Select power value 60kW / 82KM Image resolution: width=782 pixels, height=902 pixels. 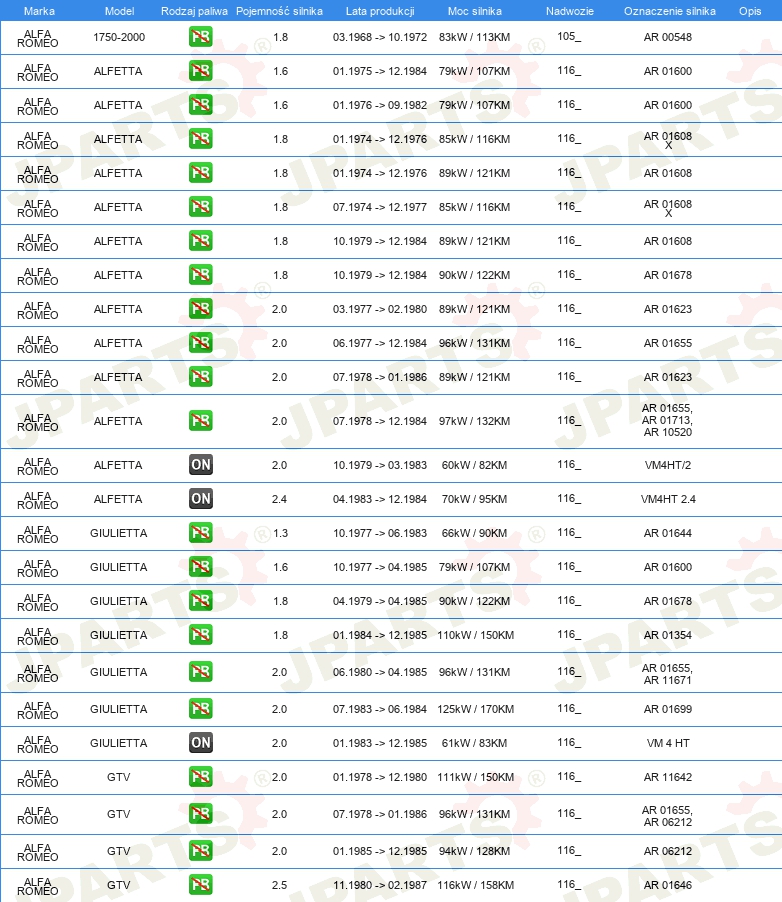(474, 465)
